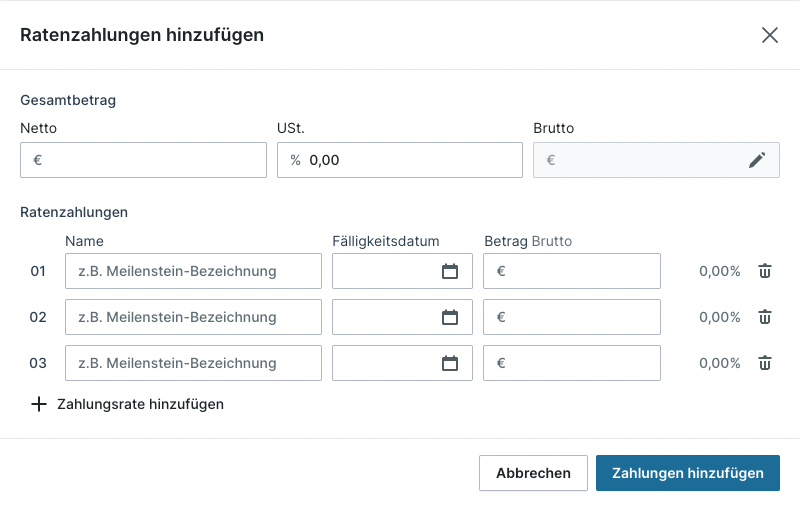The image size is (800, 505).
Task: Delete installment row 02 with trash icon
Action: click(x=765, y=317)
